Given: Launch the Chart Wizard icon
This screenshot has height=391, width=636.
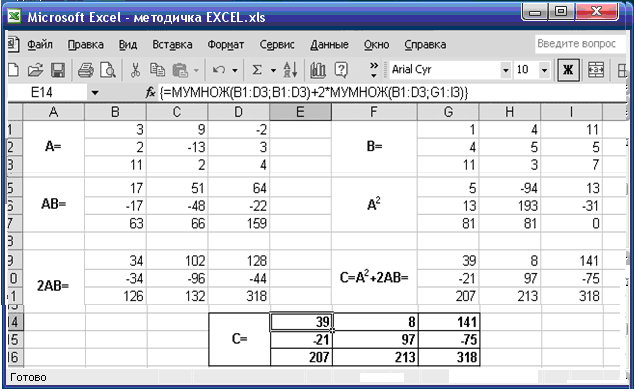Looking at the screenshot, I should (318, 70).
